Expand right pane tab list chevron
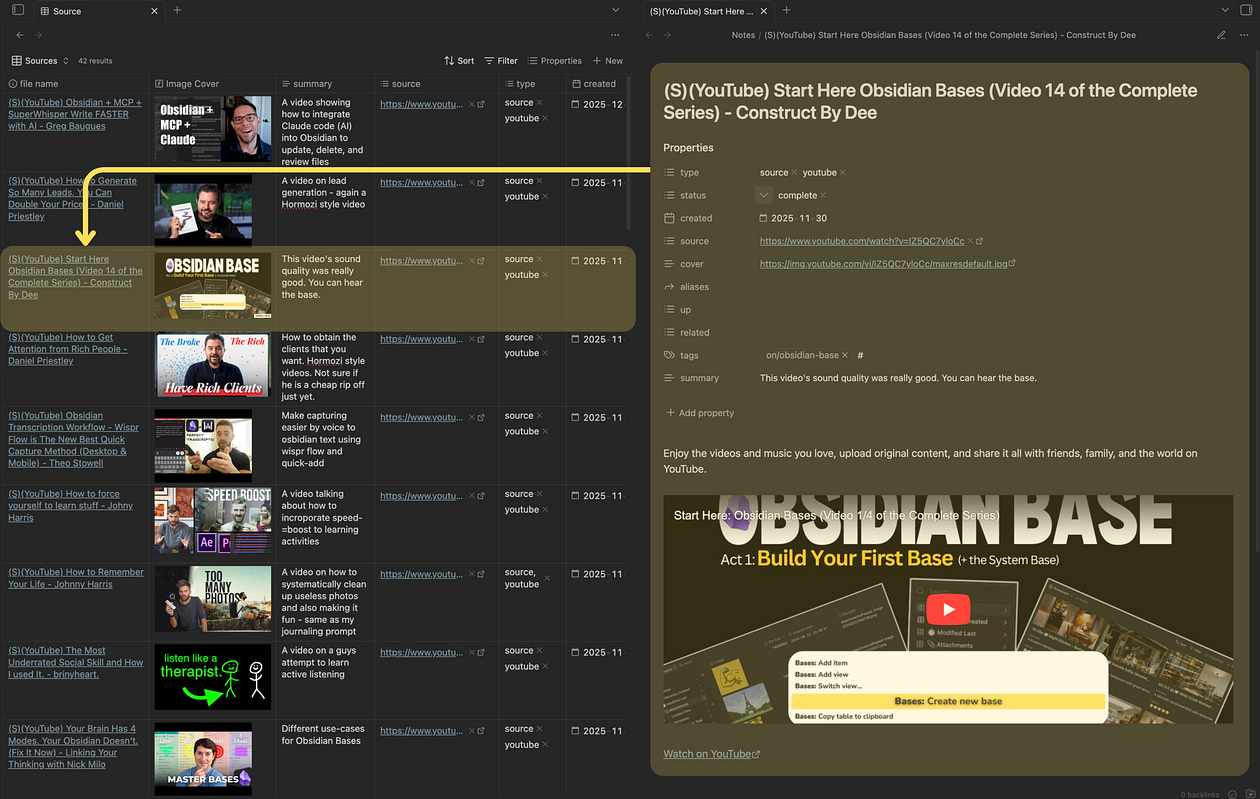1260x799 pixels. 1225,10
